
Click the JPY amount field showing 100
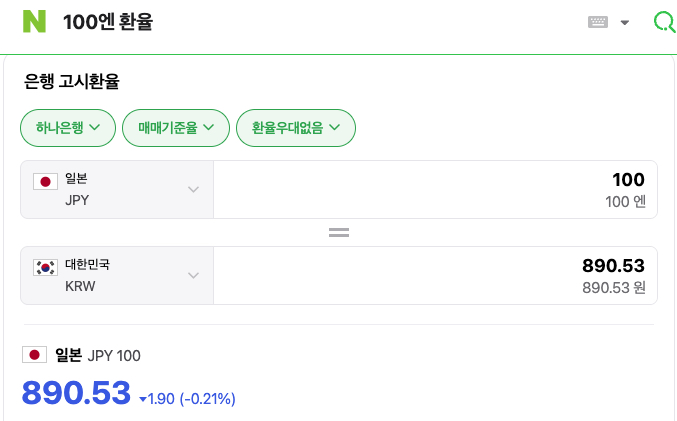(435, 190)
